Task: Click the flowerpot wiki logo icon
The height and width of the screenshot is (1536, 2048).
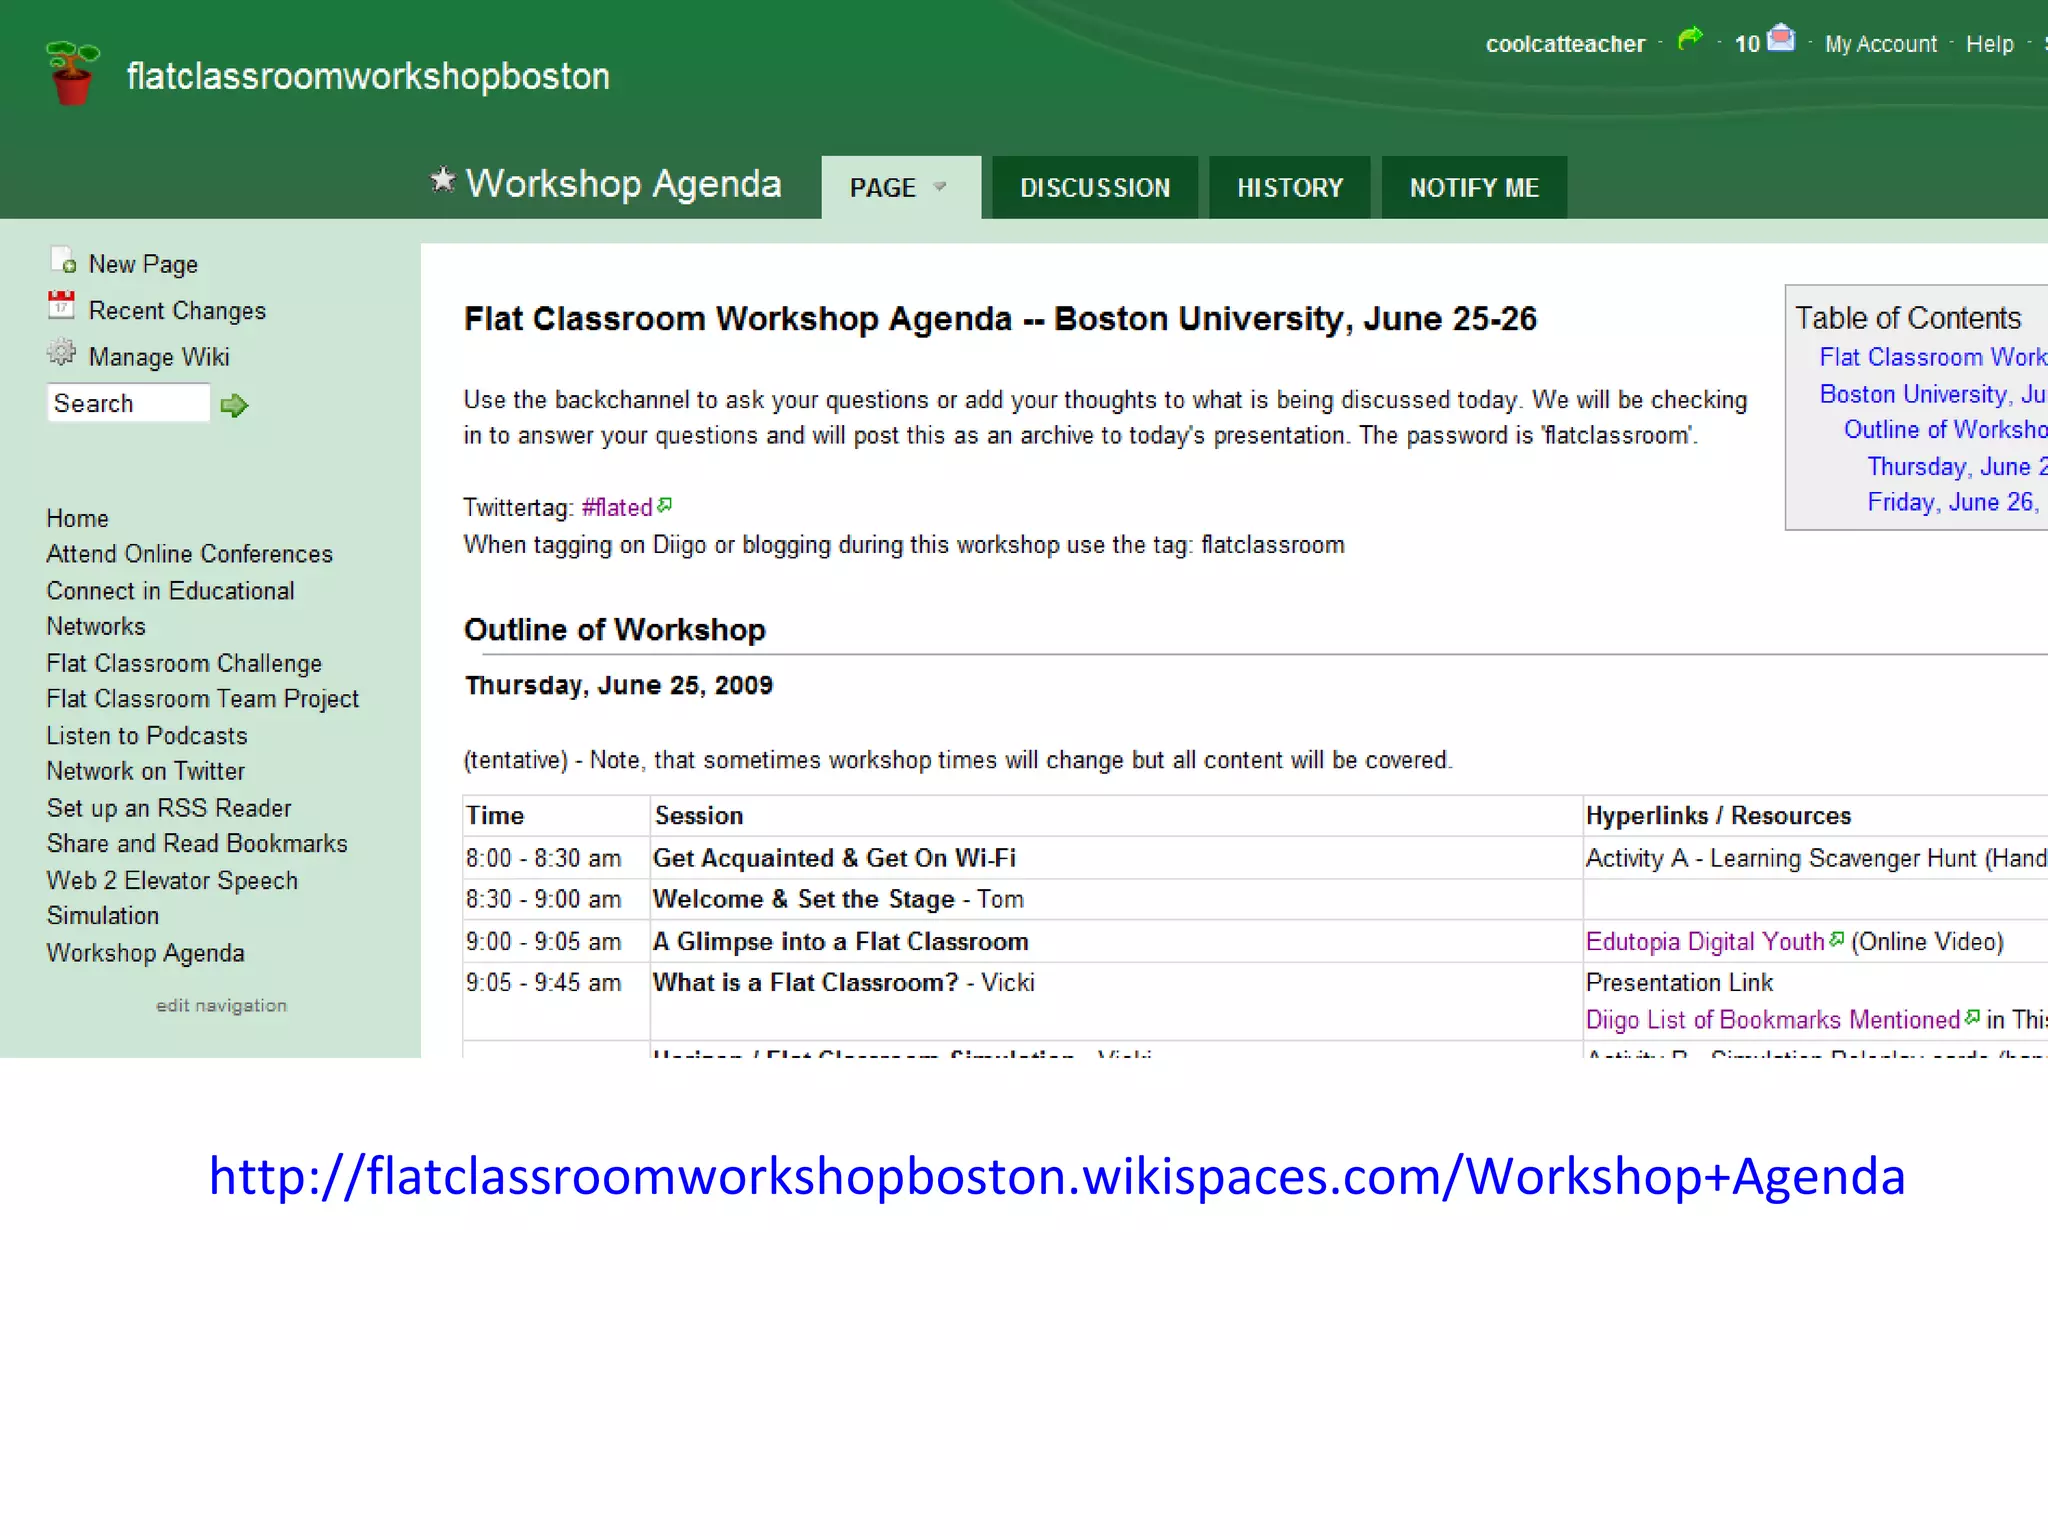Action: pos(72,73)
